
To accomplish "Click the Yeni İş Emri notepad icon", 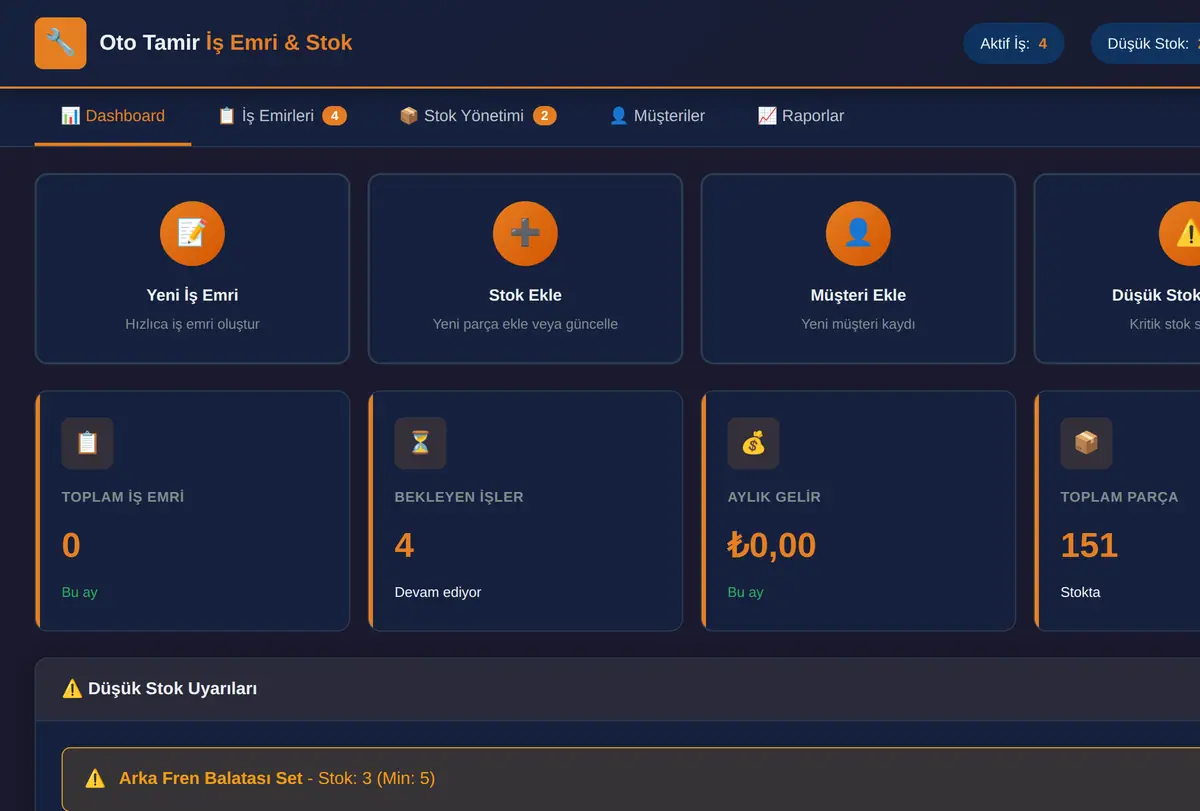I will 192,233.
